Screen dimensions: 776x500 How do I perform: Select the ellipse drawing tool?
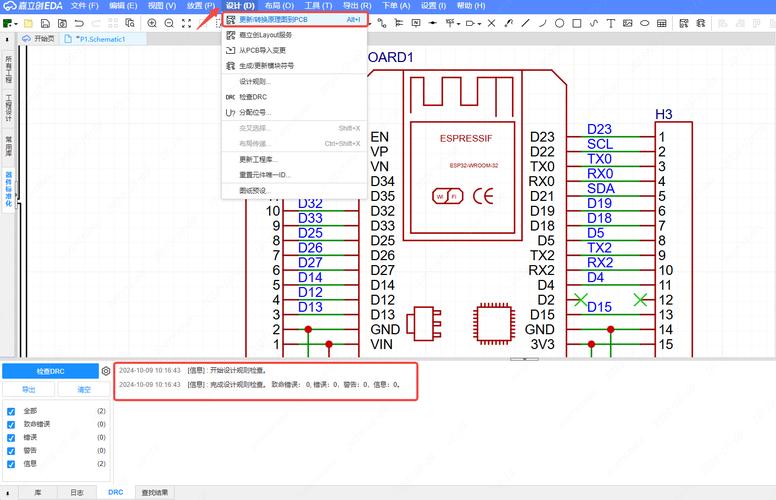pos(644,23)
